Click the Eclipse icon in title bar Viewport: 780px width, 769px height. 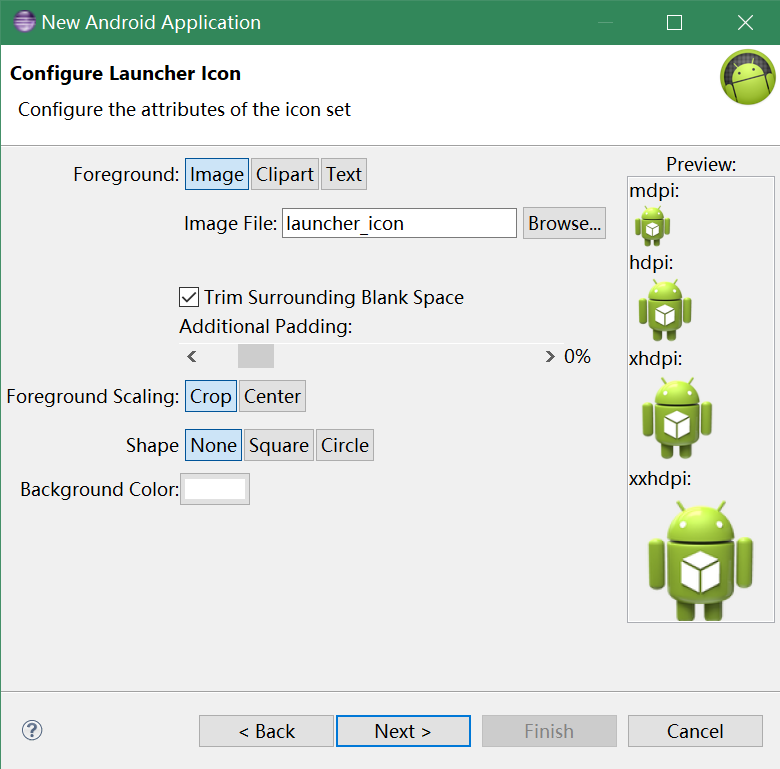[23, 22]
